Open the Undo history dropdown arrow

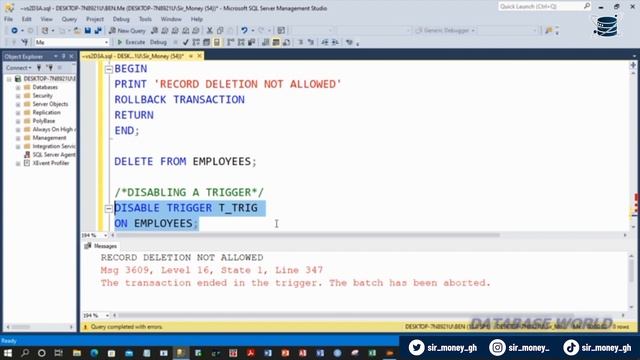pos(252,31)
